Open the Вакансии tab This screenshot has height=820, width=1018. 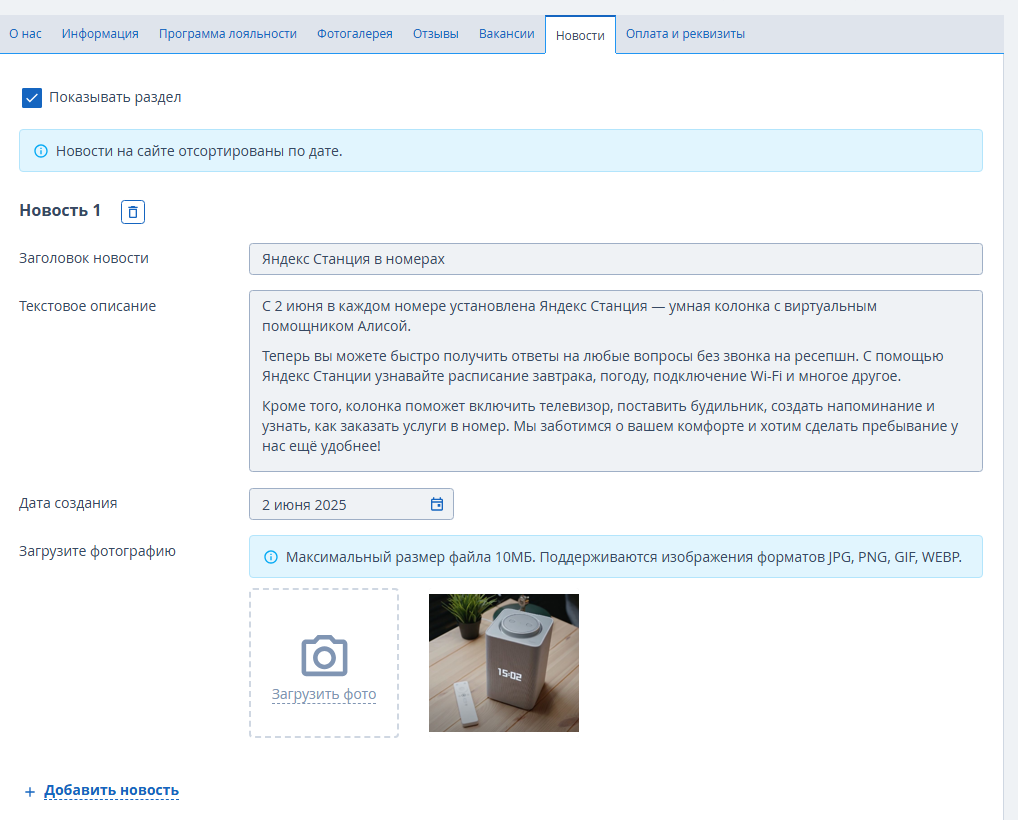coord(506,34)
